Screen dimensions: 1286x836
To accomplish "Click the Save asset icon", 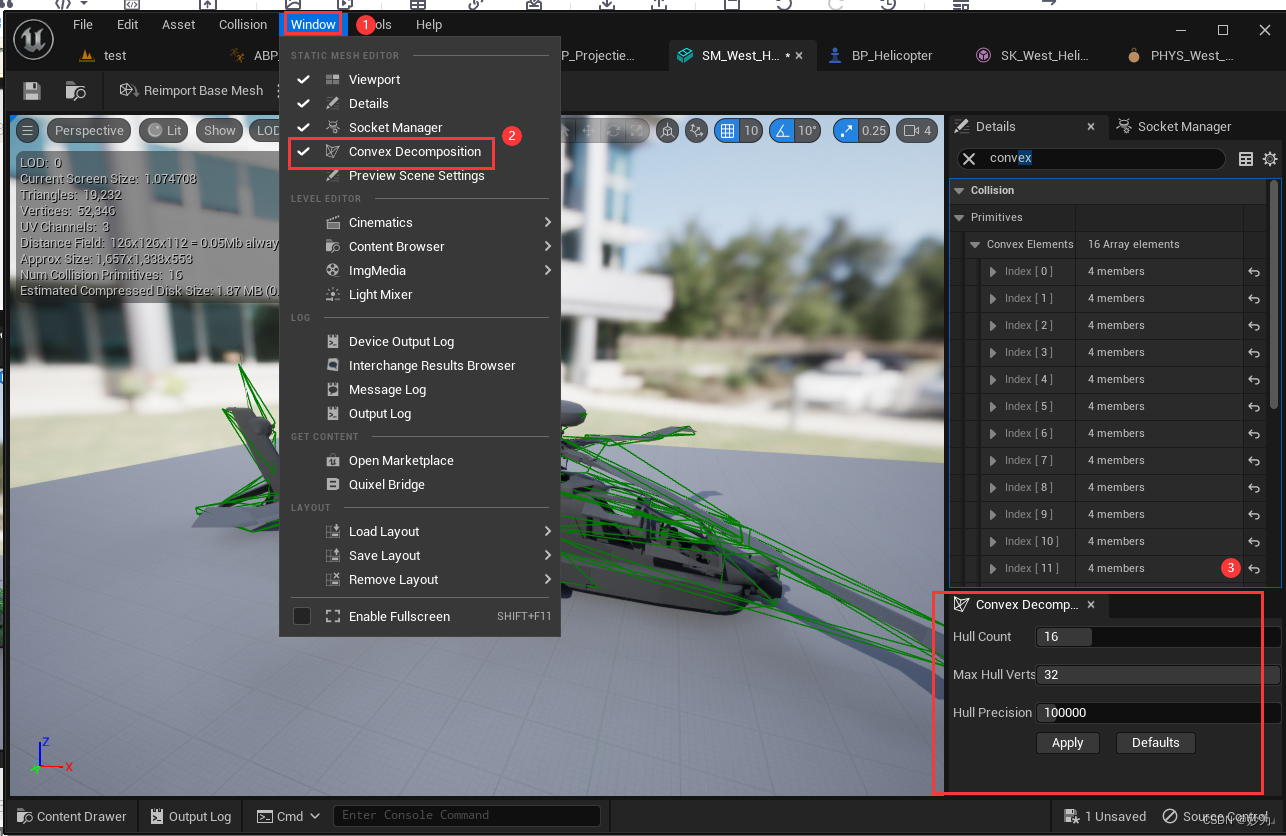I will click(31, 90).
